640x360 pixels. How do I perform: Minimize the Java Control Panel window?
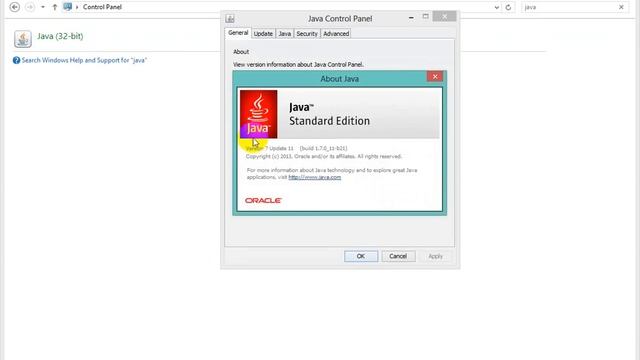click(411, 18)
